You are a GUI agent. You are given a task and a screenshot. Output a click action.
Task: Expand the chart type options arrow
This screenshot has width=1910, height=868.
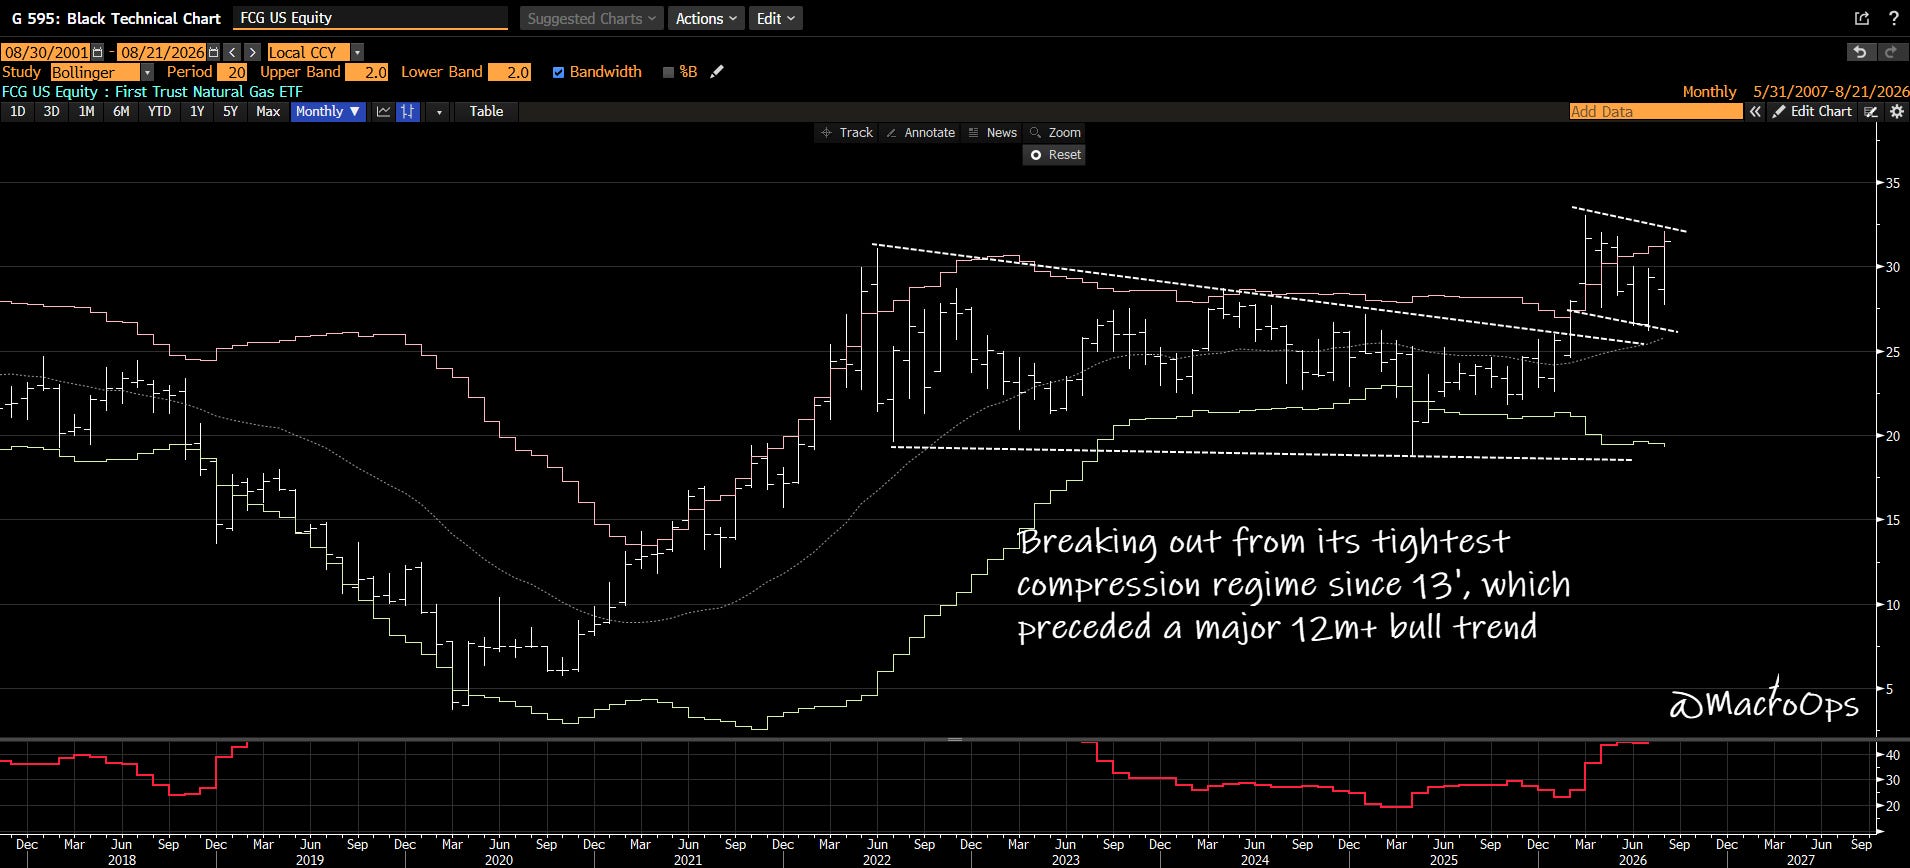[x=439, y=112]
